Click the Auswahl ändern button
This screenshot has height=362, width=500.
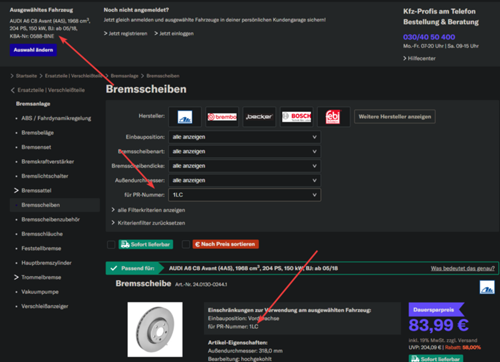click(33, 50)
